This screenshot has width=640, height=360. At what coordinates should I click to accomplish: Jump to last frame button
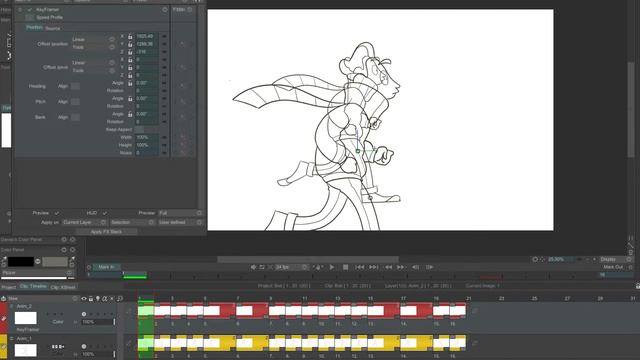tap(373, 267)
